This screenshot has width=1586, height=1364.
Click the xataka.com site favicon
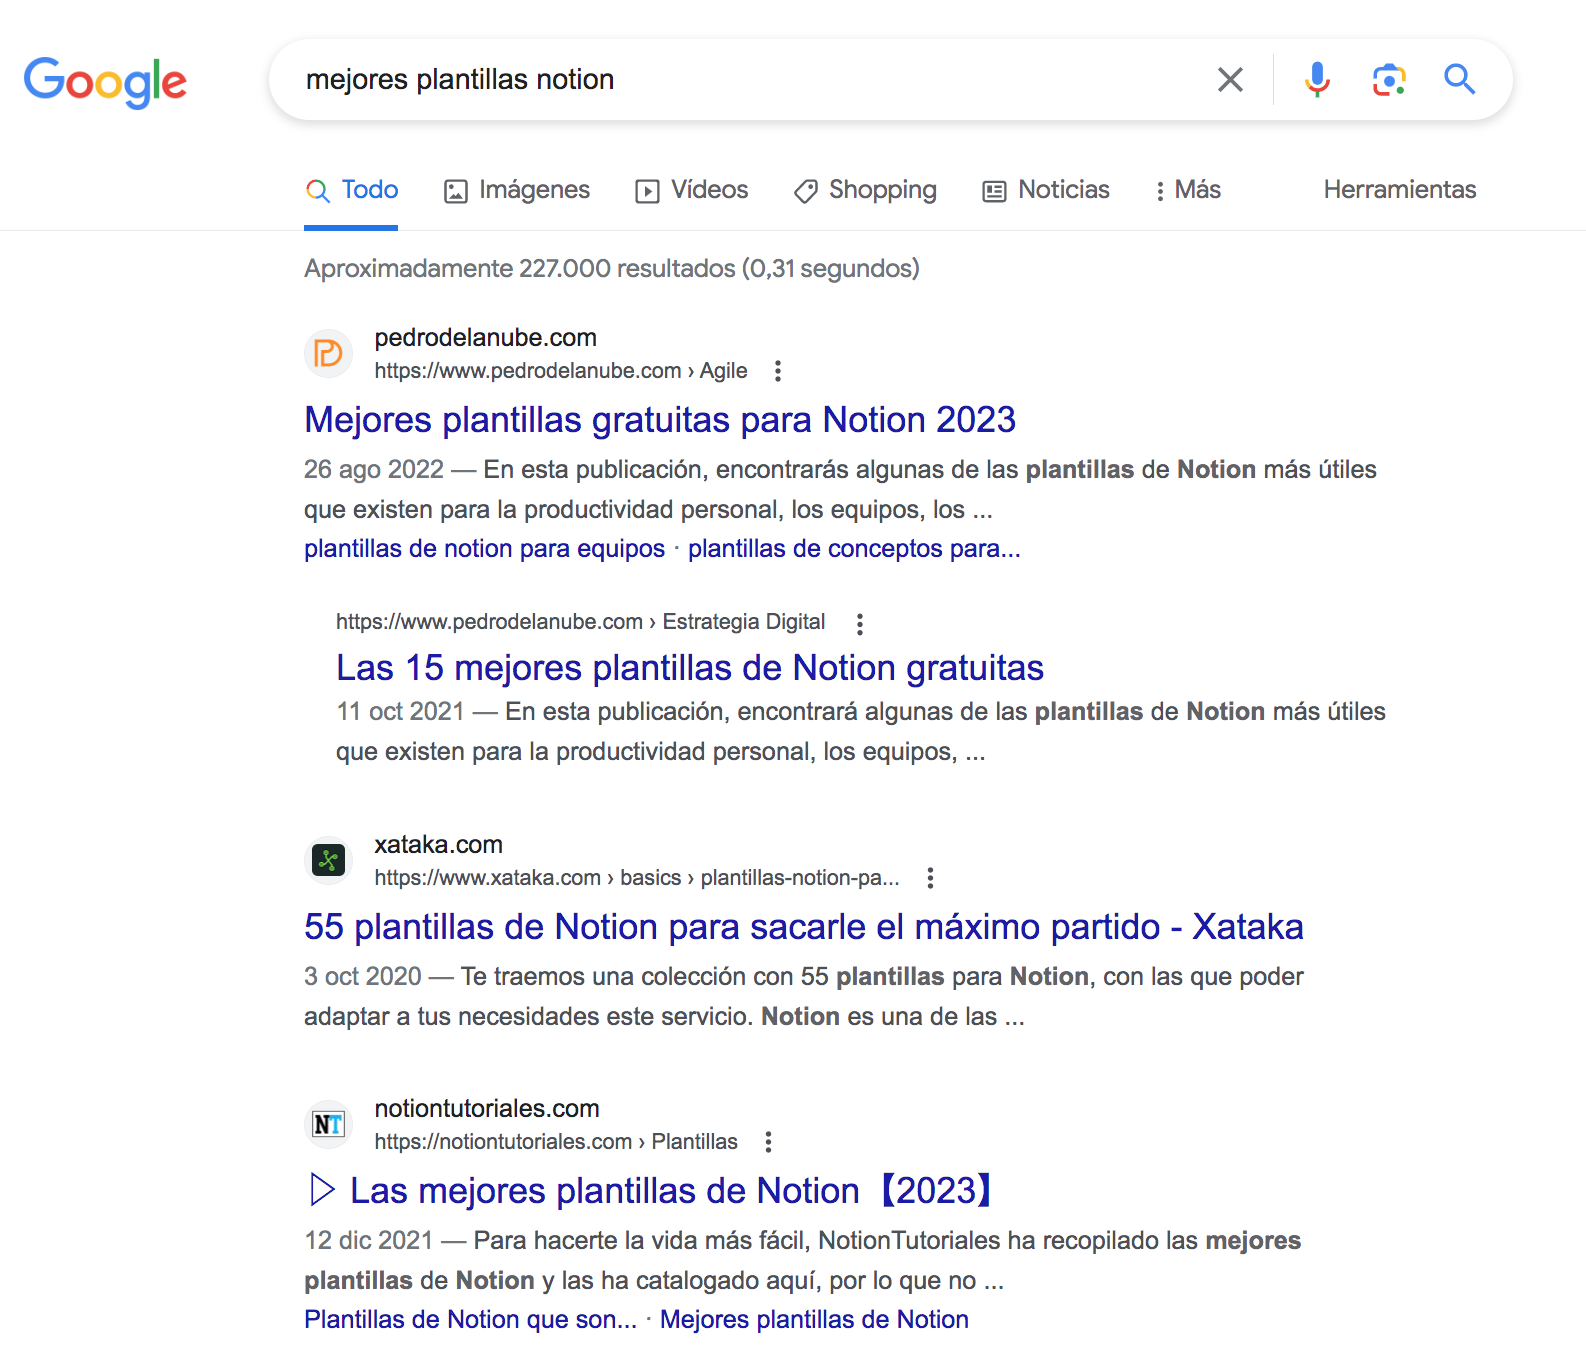pyautogui.click(x=328, y=860)
